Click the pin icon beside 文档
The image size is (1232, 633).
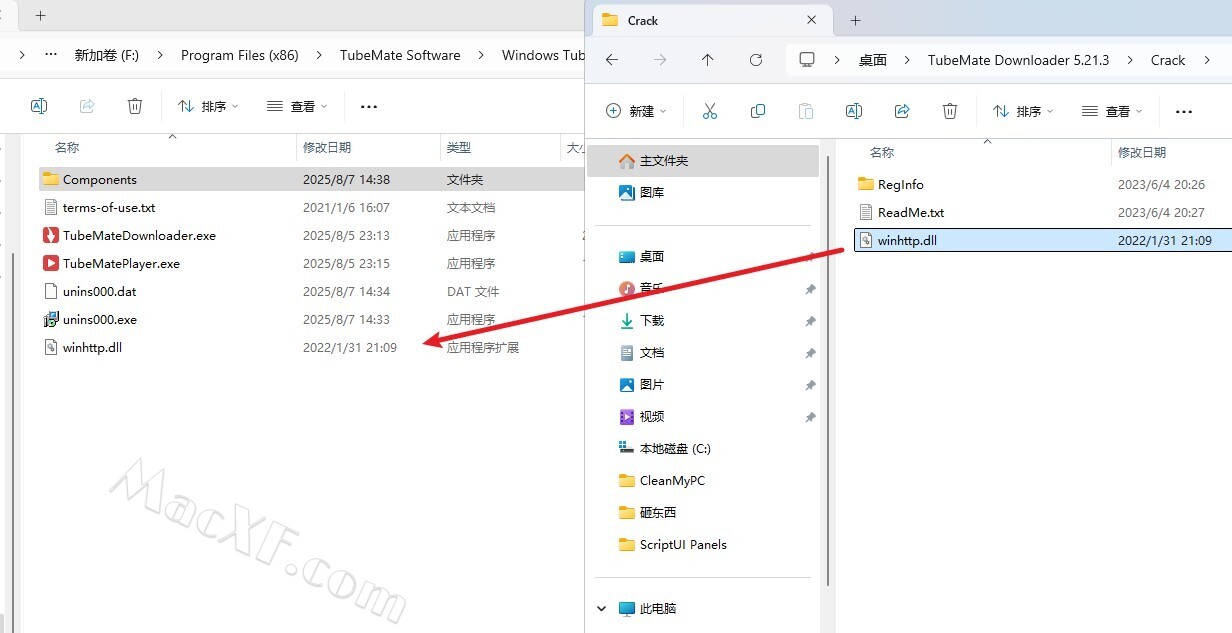tap(810, 353)
